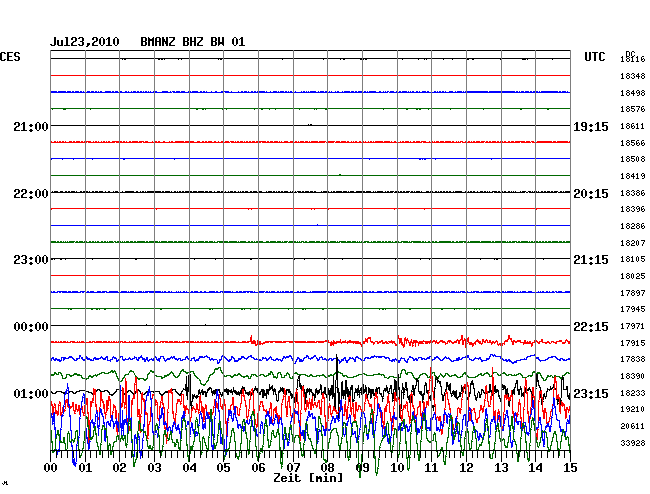Pick the DC offset value 18286
650x494 pixels.
633,226
